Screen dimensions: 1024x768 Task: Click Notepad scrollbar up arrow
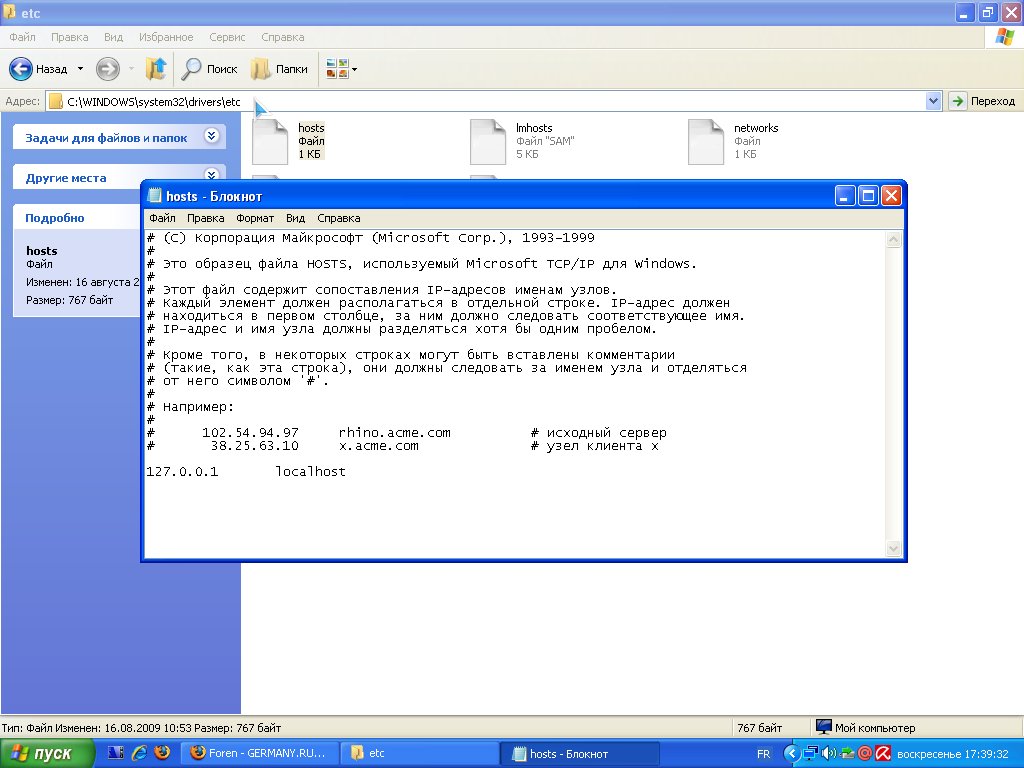click(x=893, y=240)
